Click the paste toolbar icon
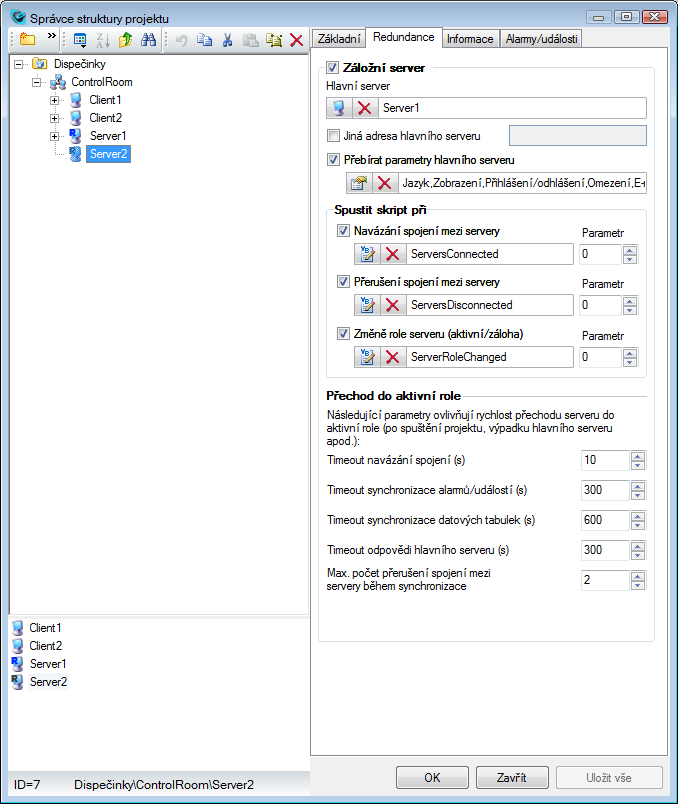678x804 pixels. (x=250, y=40)
